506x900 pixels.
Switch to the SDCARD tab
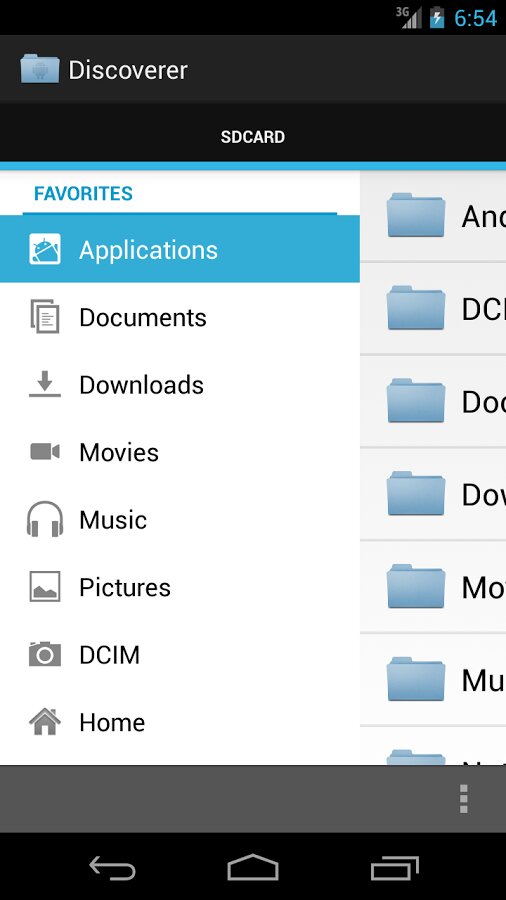pos(253,137)
